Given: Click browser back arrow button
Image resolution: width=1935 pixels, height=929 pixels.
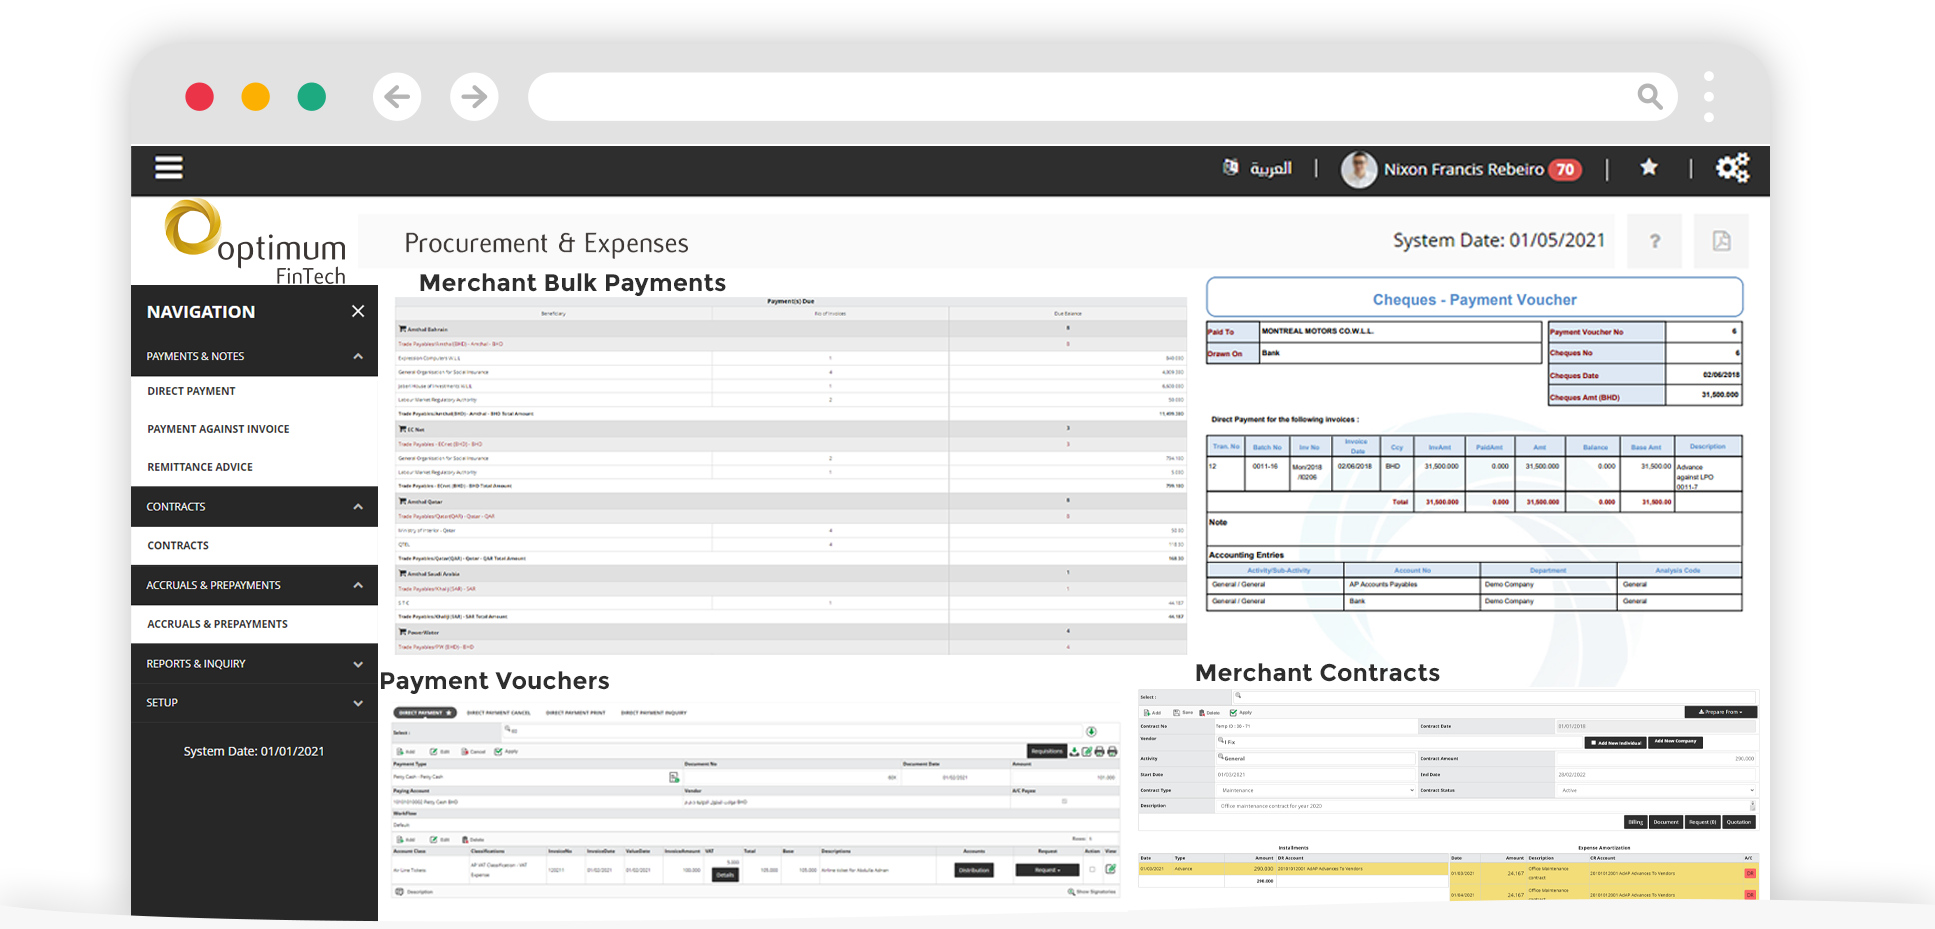Looking at the screenshot, I should (397, 97).
